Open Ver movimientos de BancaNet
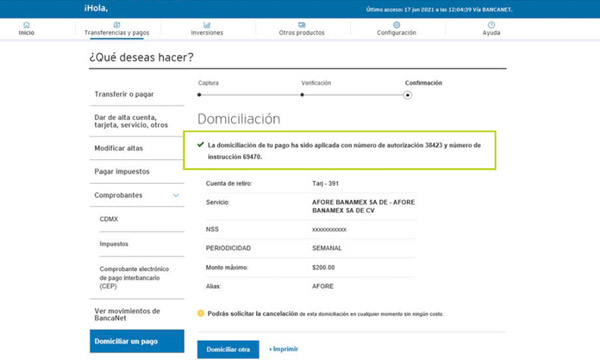The width and height of the screenshot is (600, 360). pos(127,314)
